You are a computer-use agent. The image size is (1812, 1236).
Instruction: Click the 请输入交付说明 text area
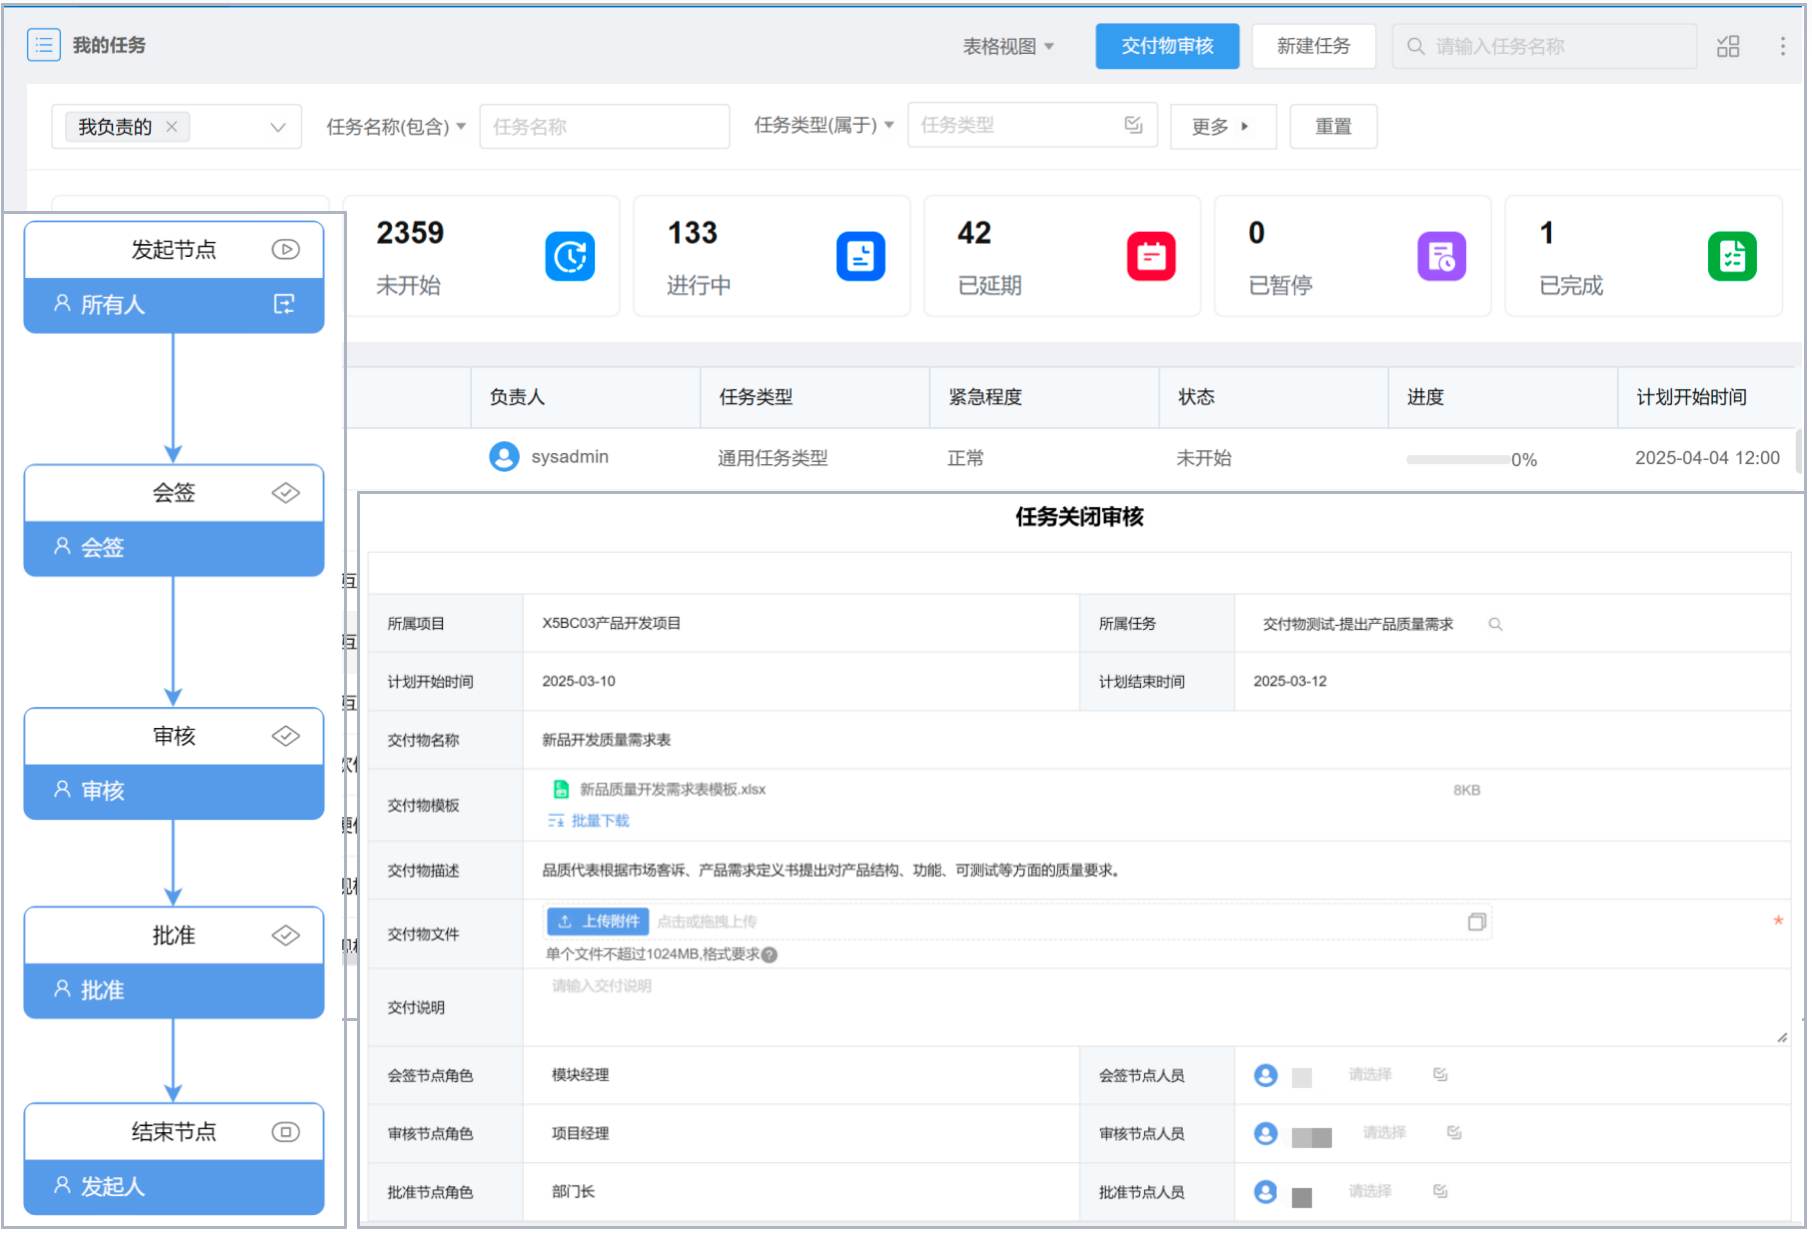[x=1156, y=1006]
